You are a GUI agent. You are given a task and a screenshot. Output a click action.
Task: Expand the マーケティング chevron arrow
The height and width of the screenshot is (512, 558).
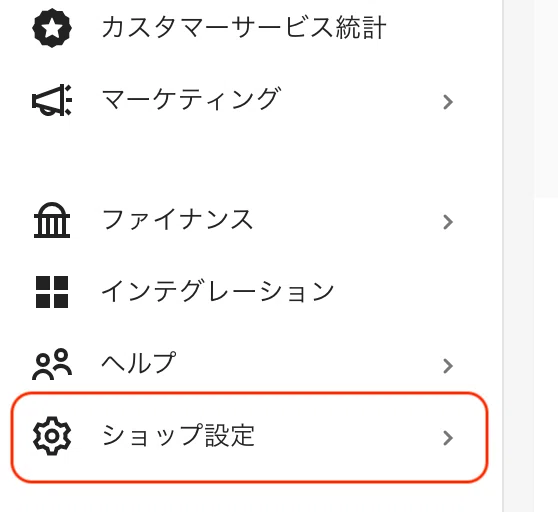pyautogui.click(x=448, y=102)
